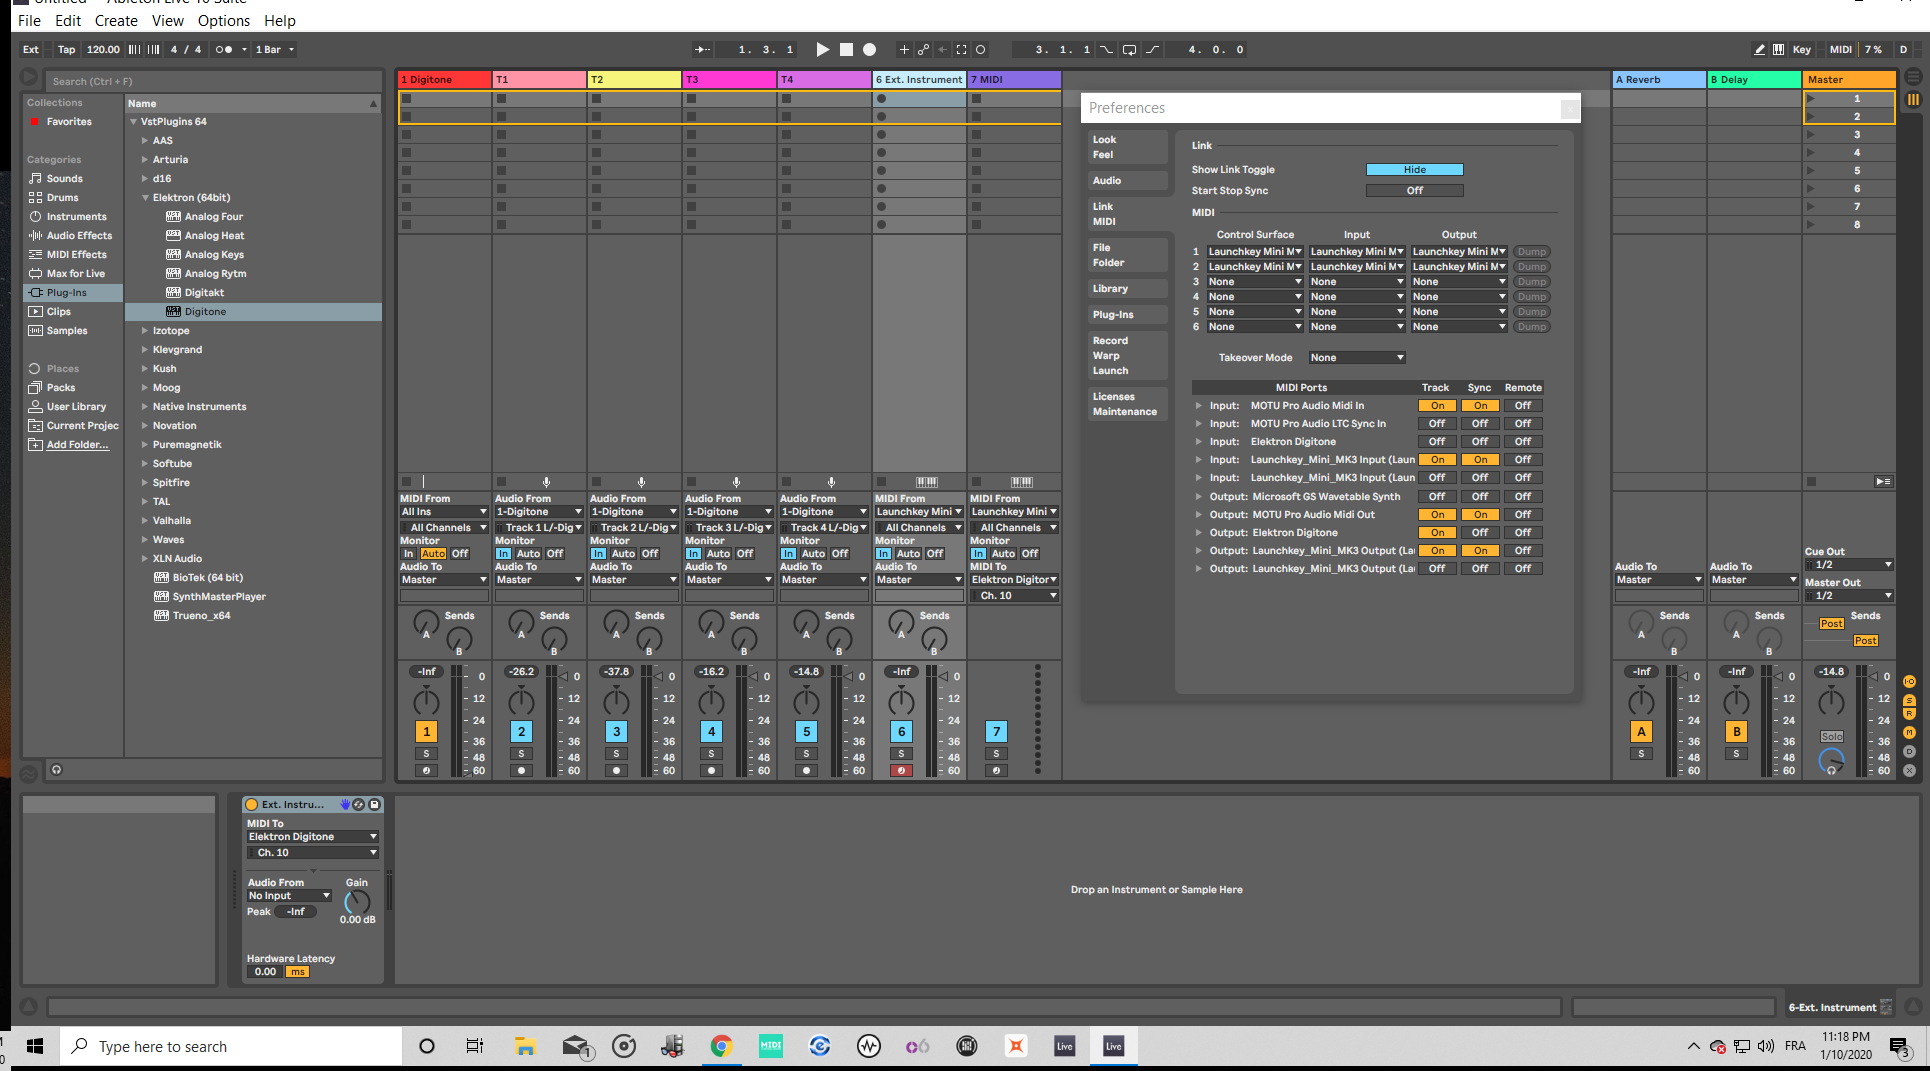Open the Instruments browser category

pos(76,217)
